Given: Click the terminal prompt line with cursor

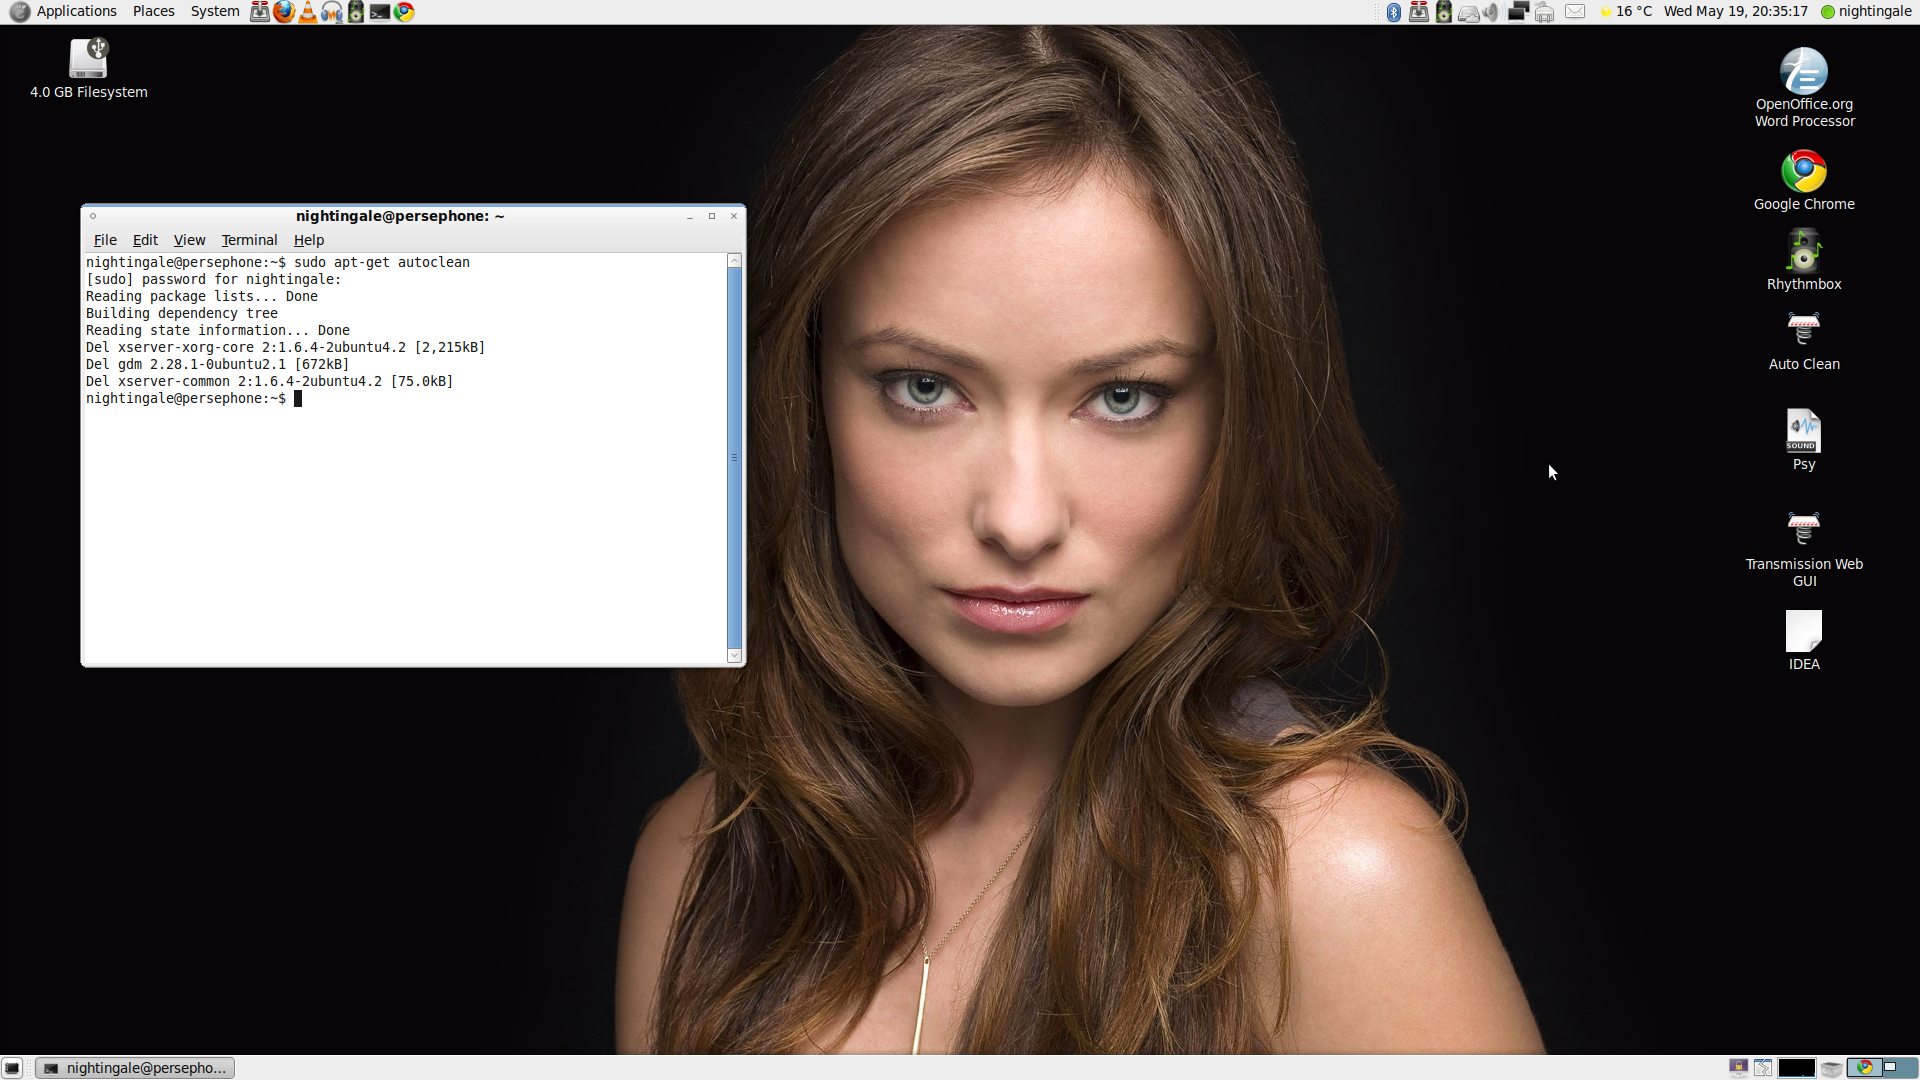Looking at the screenshot, I should tap(194, 398).
